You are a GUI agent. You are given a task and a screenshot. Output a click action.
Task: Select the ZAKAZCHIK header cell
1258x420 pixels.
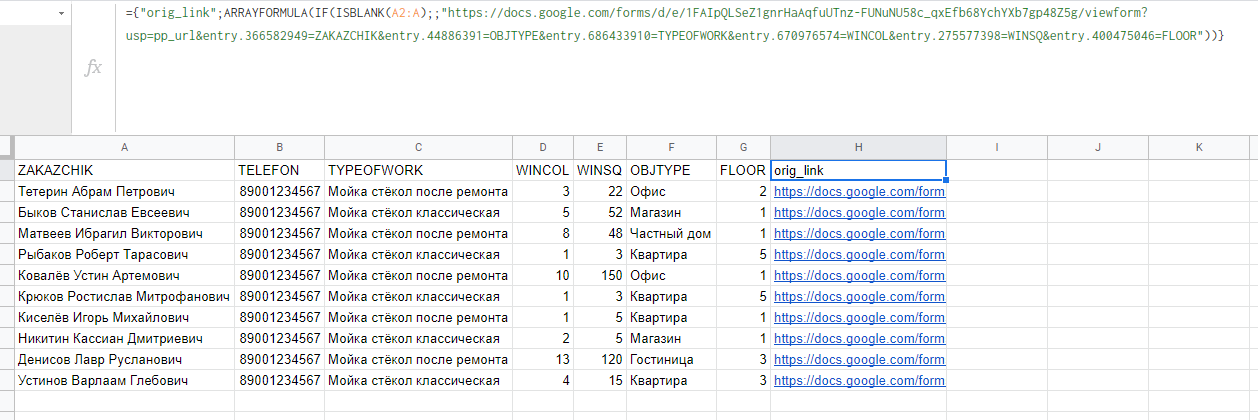(124, 170)
